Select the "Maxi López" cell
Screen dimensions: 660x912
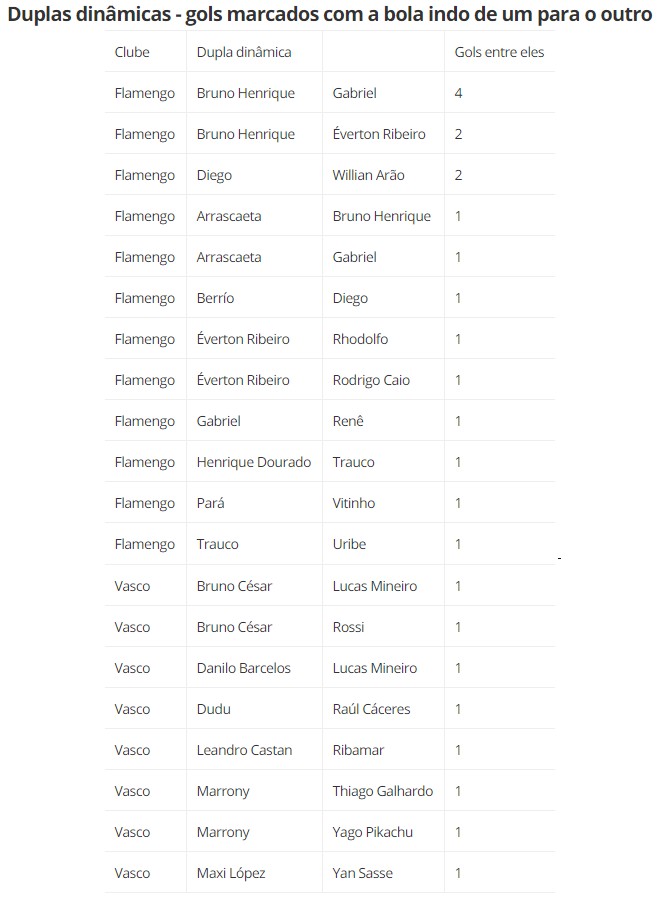231,873
